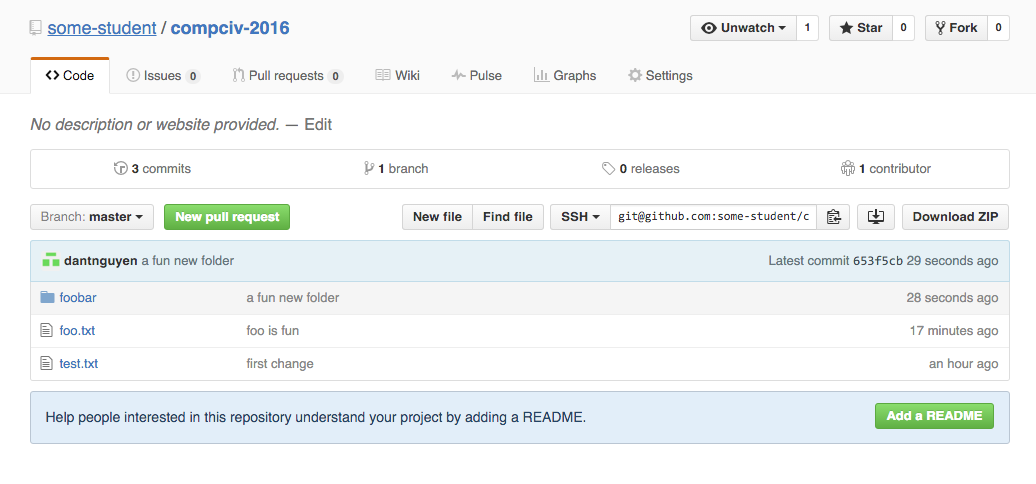Click the foo.txt file icon

[46, 330]
